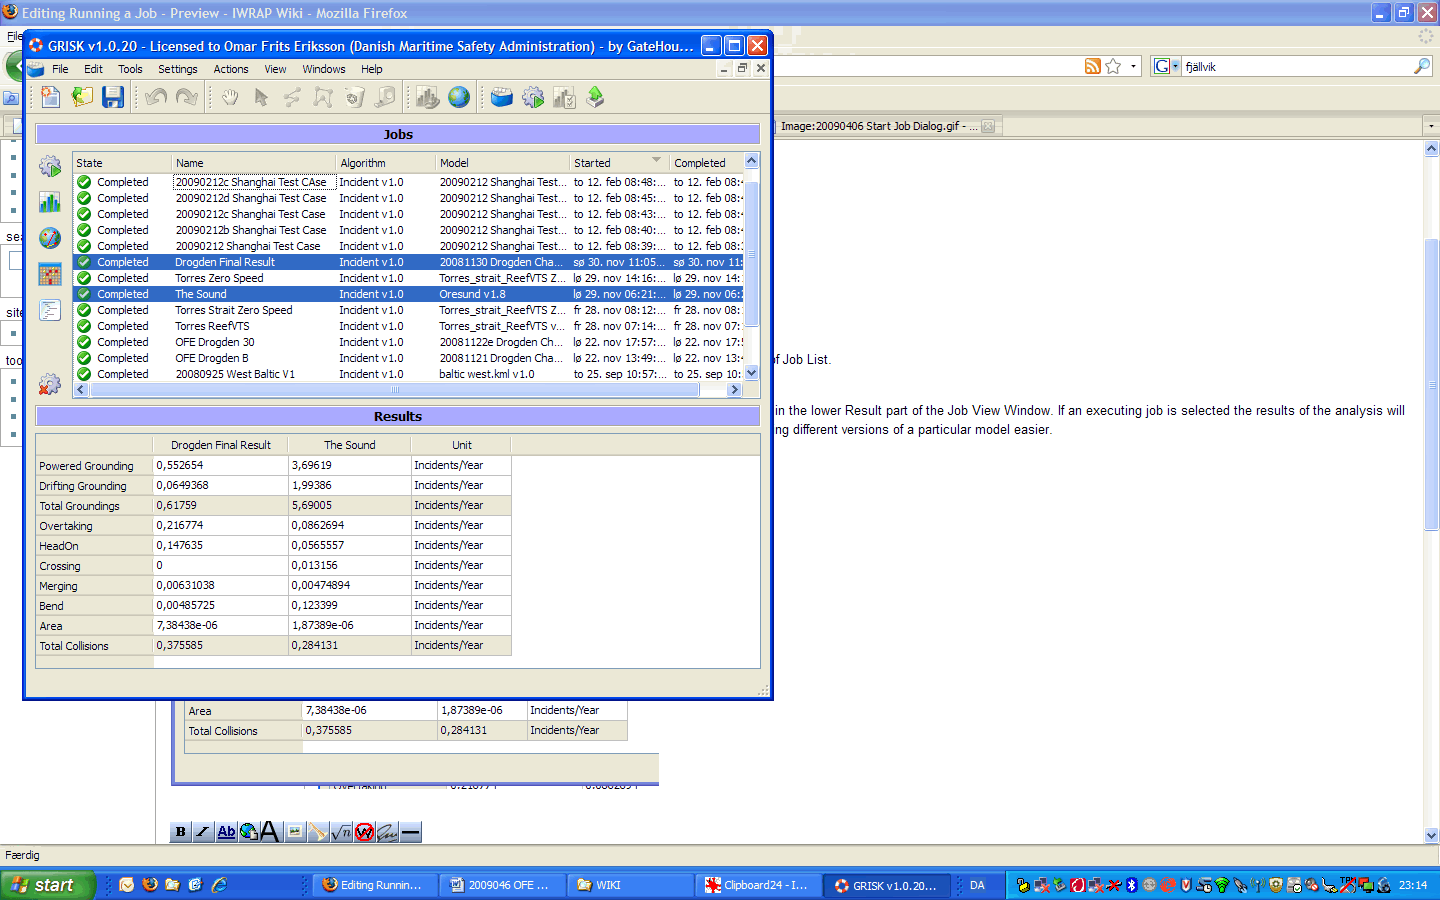The height and width of the screenshot is (900, 1440).
Task: Click the new document toolbar icon
Action: (50, 97)
